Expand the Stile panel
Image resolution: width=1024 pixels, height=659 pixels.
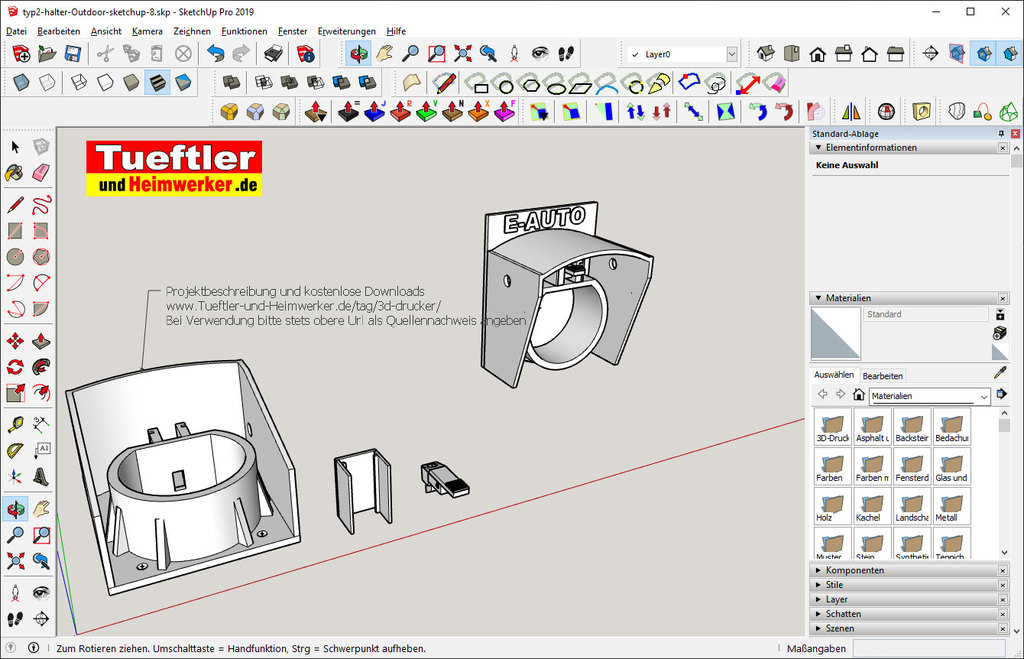pos(818,585)
